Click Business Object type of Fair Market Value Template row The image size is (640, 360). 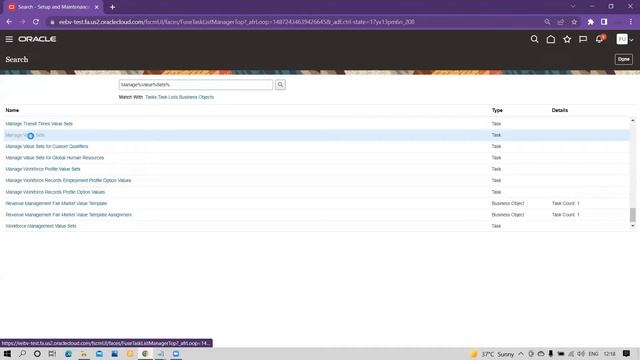[x=508, y=203]
